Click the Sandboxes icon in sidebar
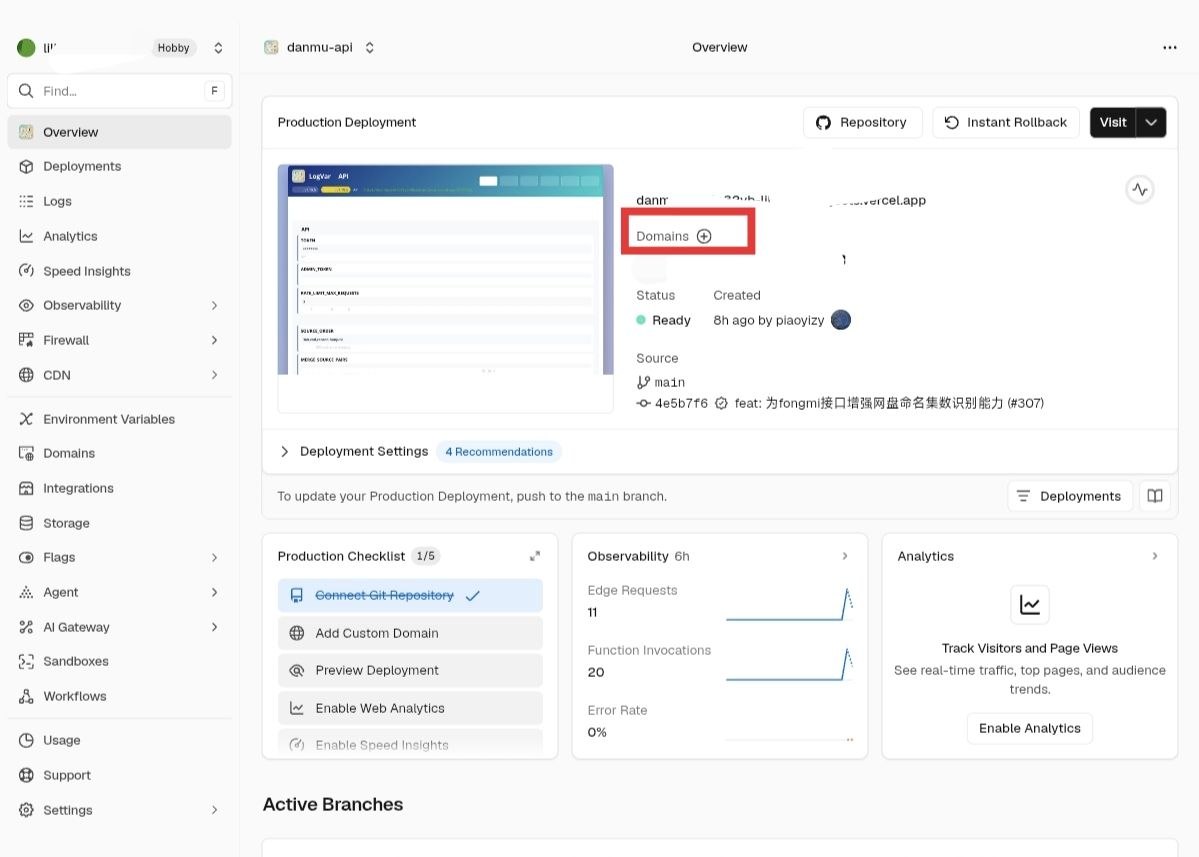Screen dimensions: 1199x857 (x=26, y=661)
